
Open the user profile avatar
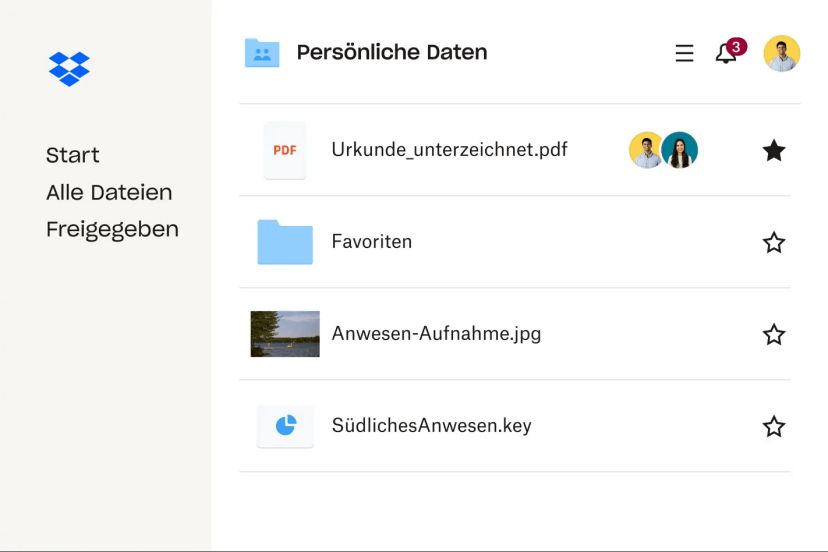pos(781,54)
